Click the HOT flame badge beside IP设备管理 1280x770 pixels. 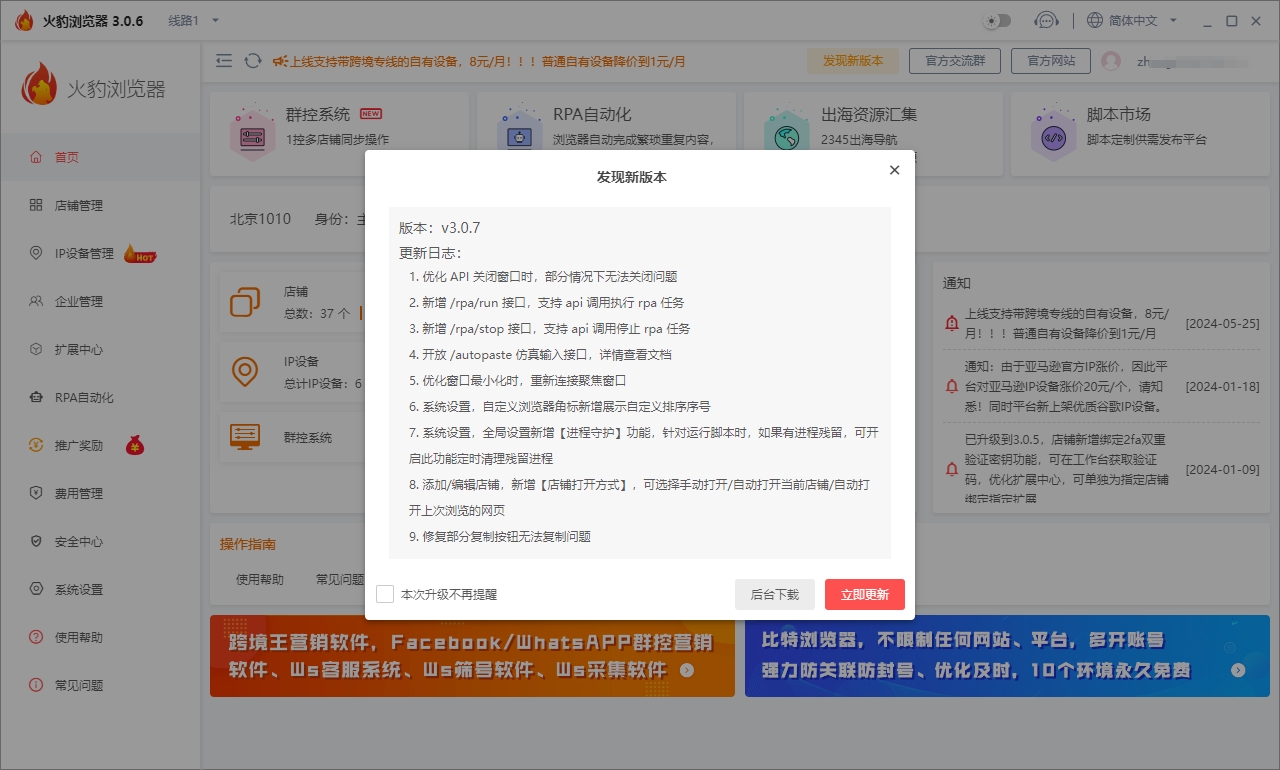click(140, 254)
